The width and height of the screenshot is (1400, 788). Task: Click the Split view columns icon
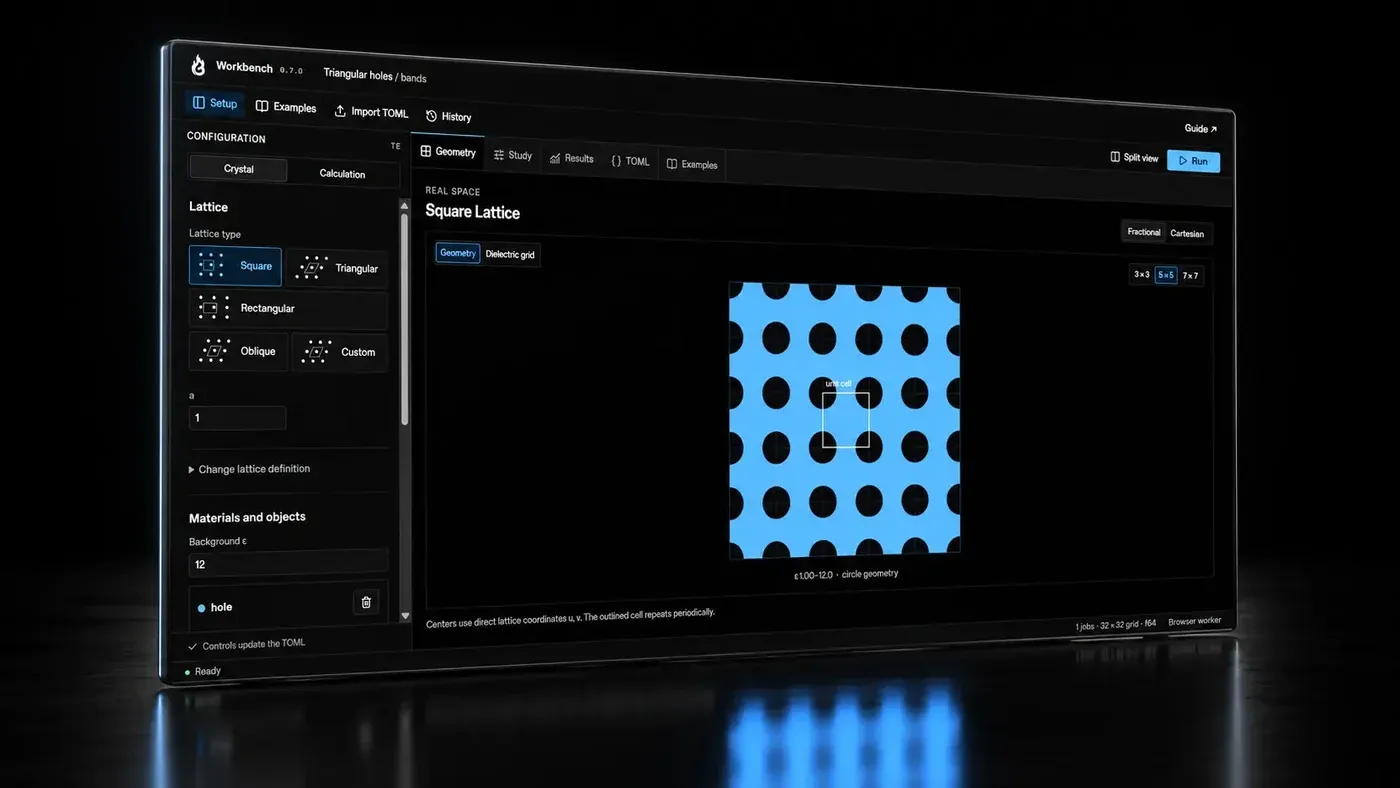point(1115,157)
